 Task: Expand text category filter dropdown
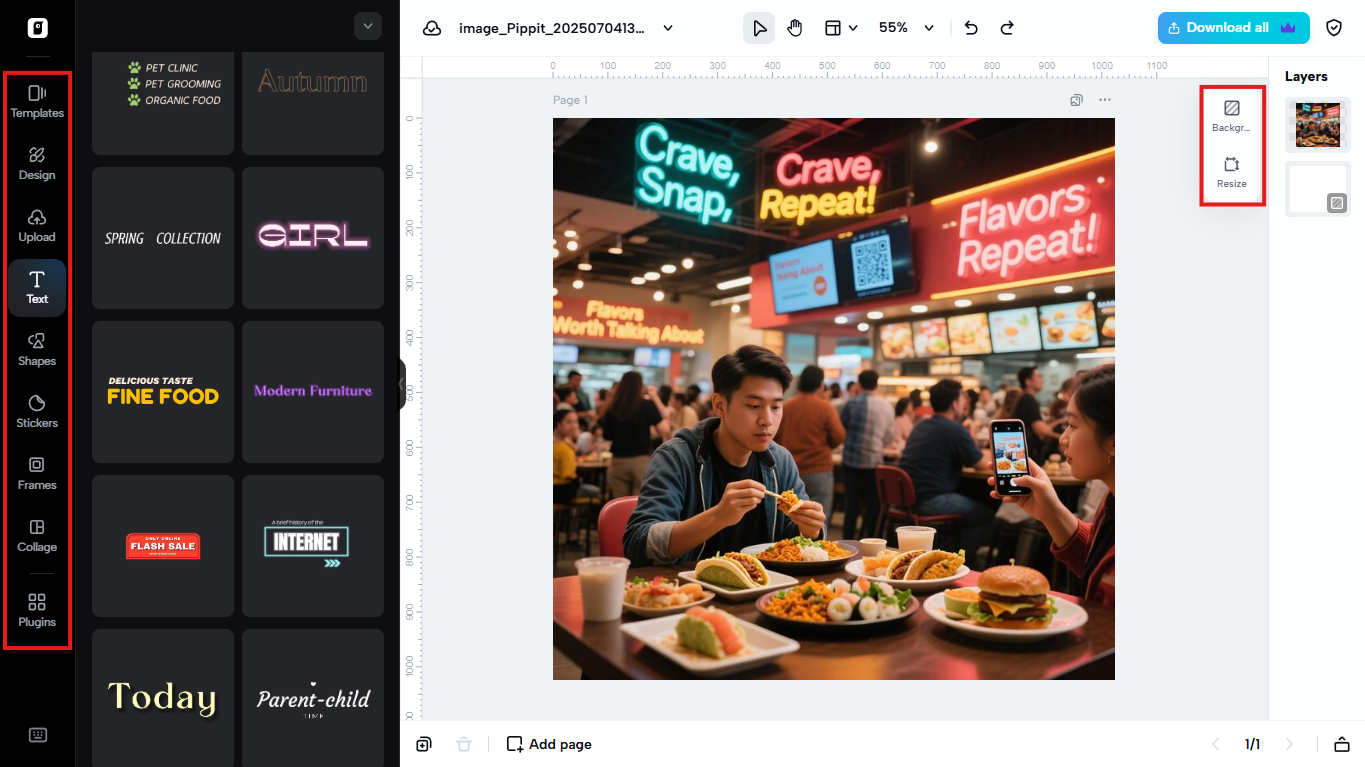coord(368,27)
